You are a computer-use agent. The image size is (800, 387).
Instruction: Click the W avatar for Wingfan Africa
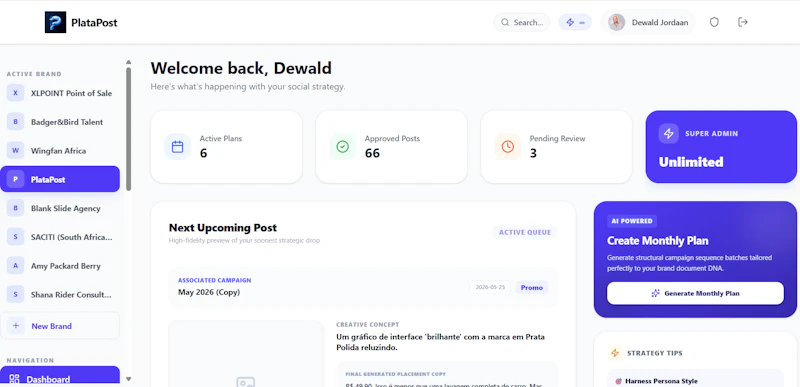15,151
